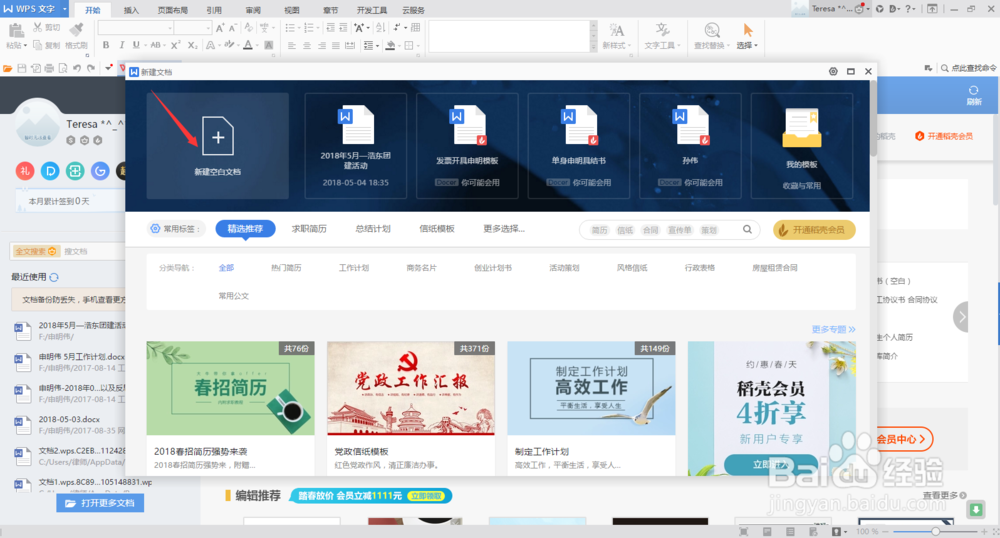1000x538 pixels.
Task: Click the justify alignment icon
Action: tap(335, 45)
